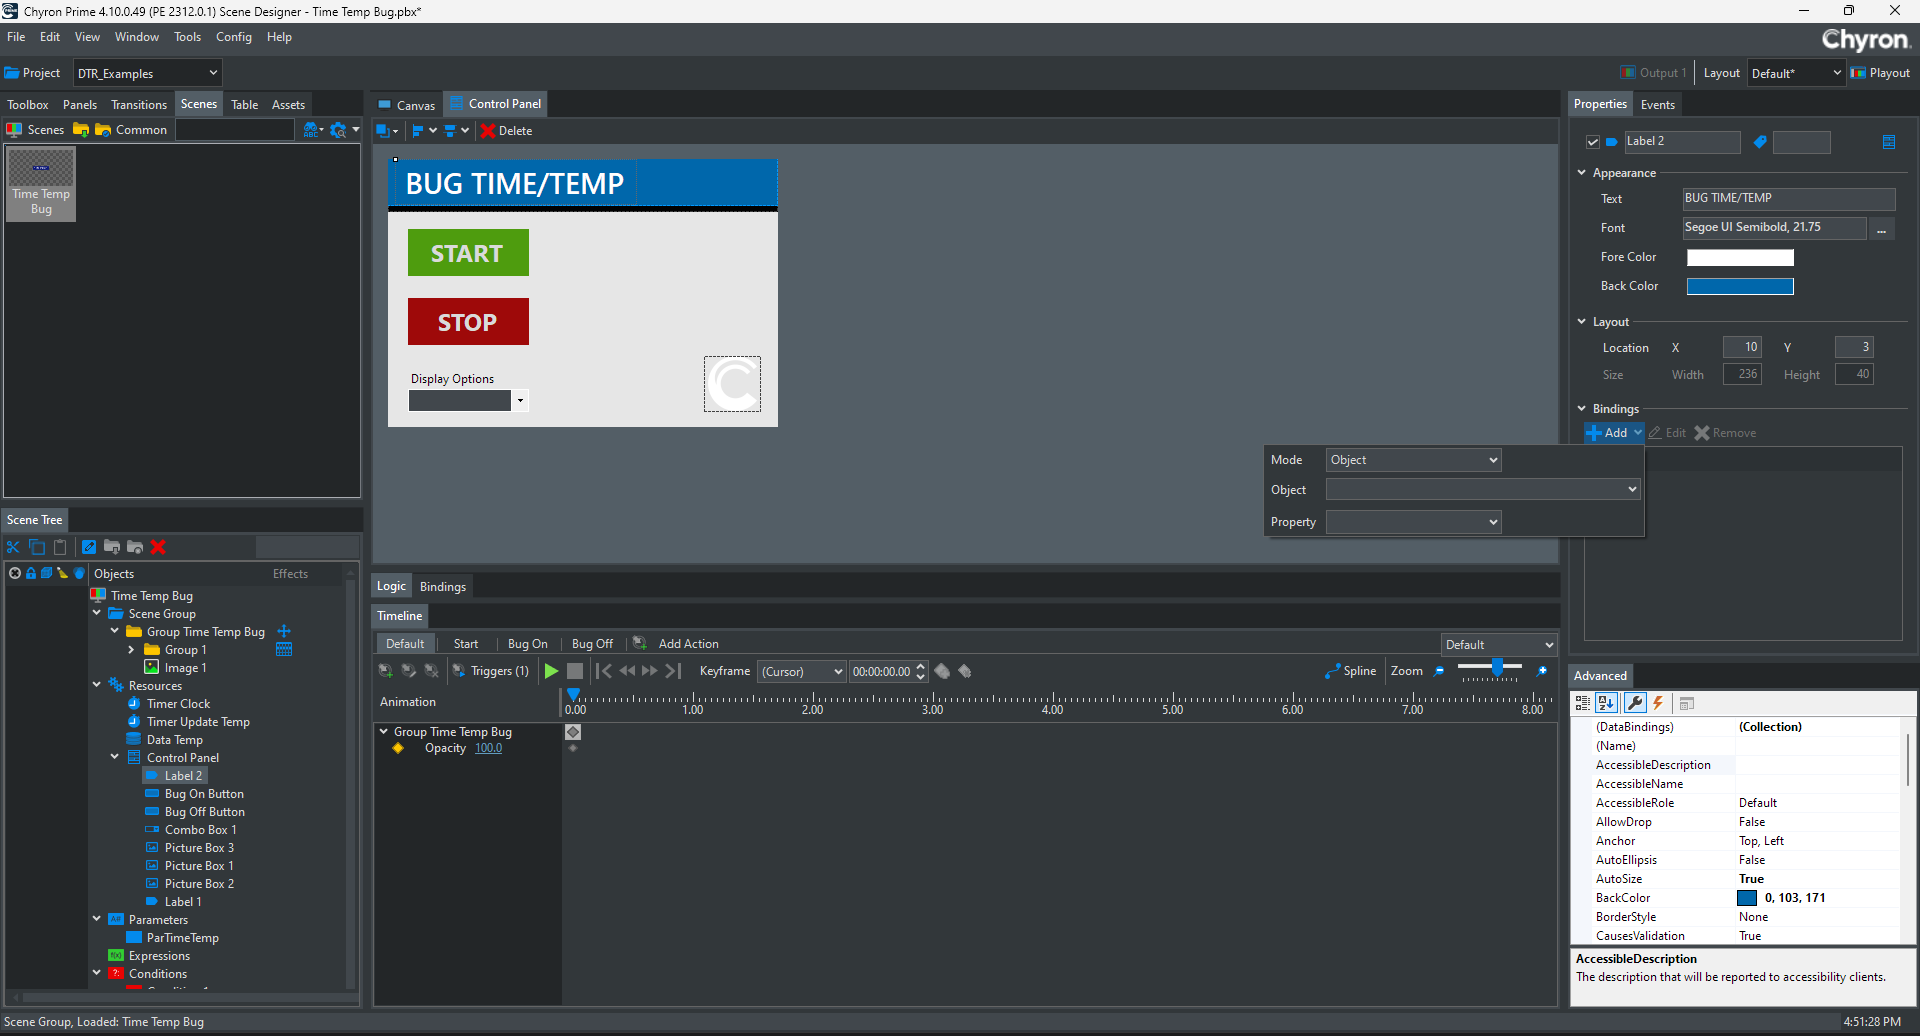This screenshot has width=1920, height=1036.
Task: Collapse the Appearance section
Action: 1582,173
